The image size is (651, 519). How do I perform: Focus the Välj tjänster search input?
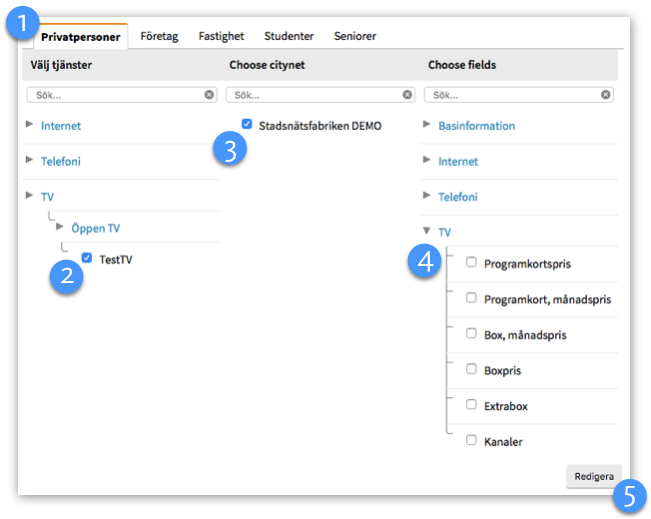tap(115, 95)
